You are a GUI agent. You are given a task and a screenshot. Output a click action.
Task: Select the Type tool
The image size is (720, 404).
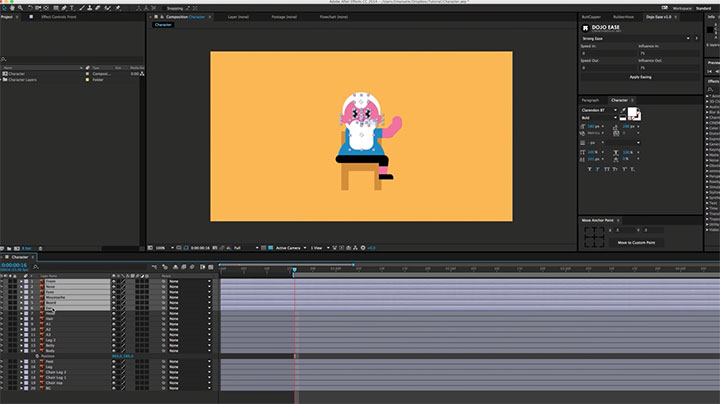(72, 8)
